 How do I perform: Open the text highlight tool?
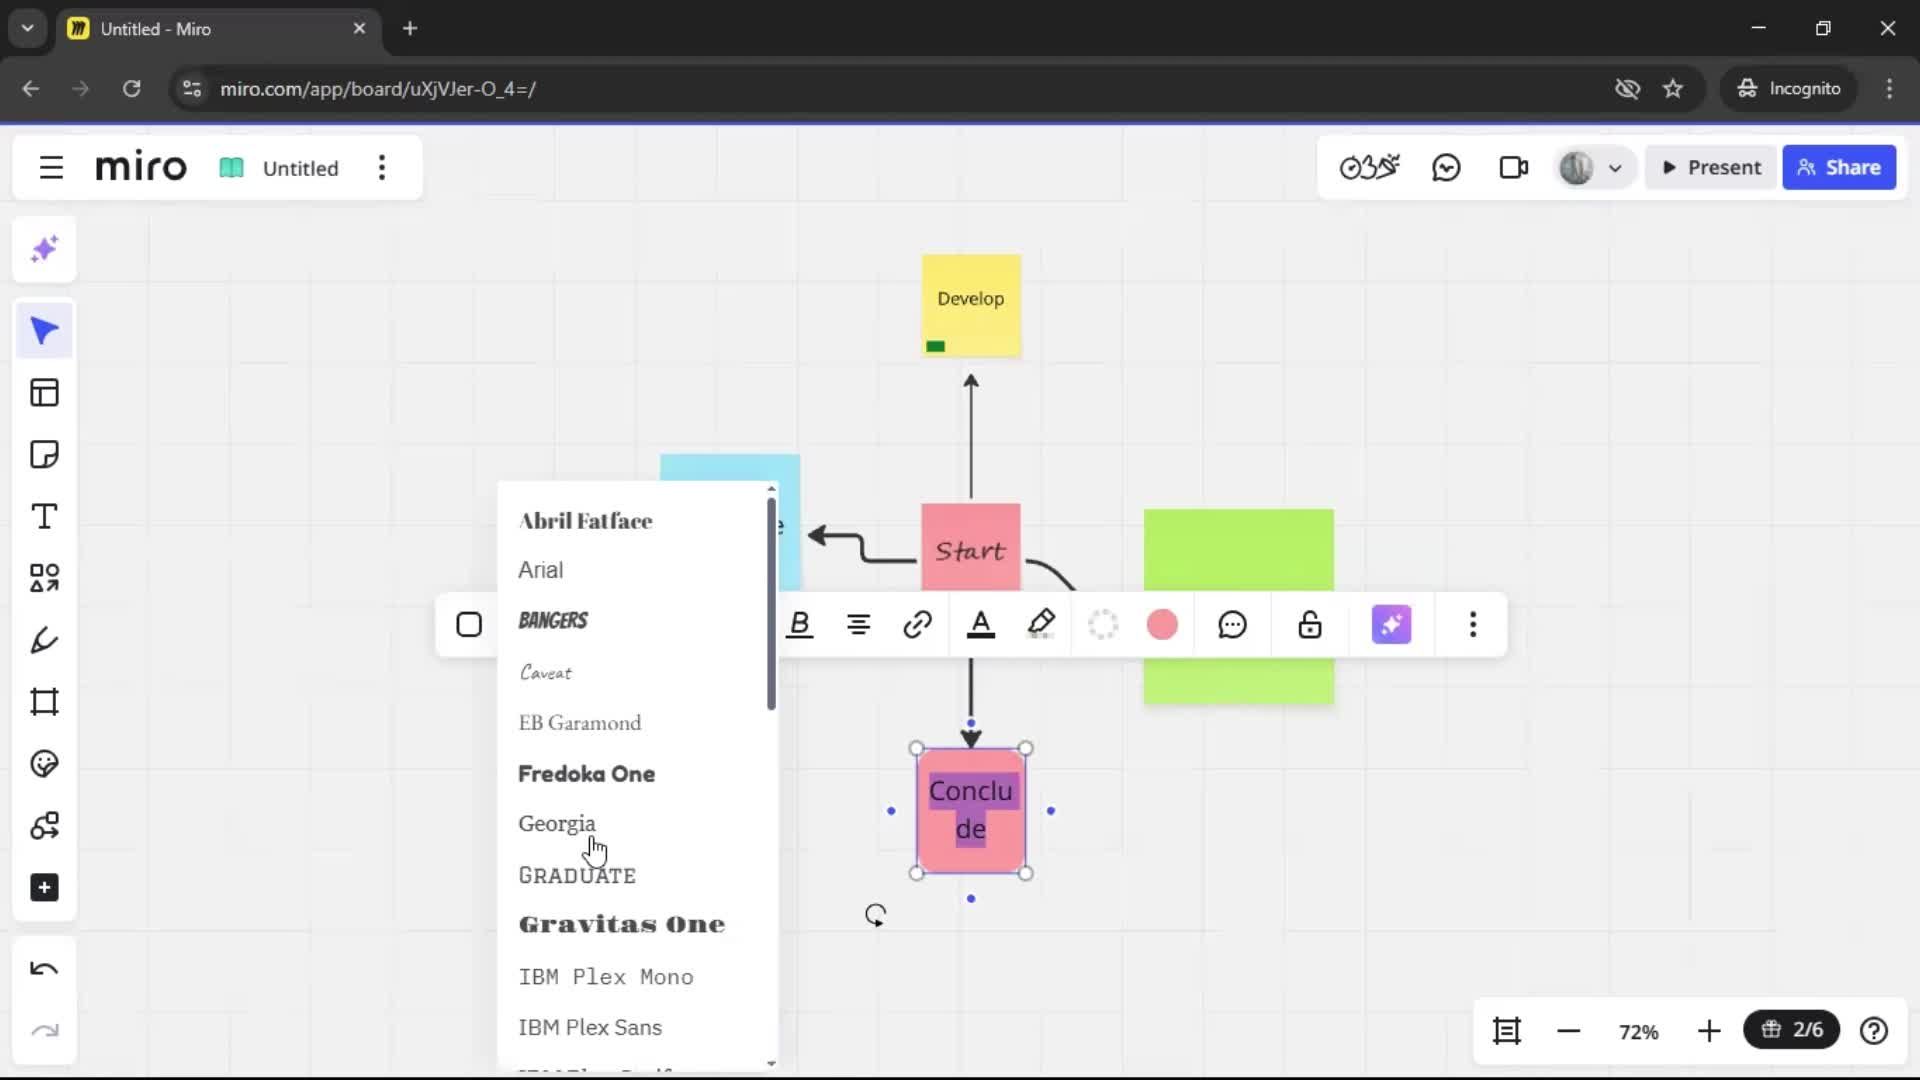[x=1041, y=625]
